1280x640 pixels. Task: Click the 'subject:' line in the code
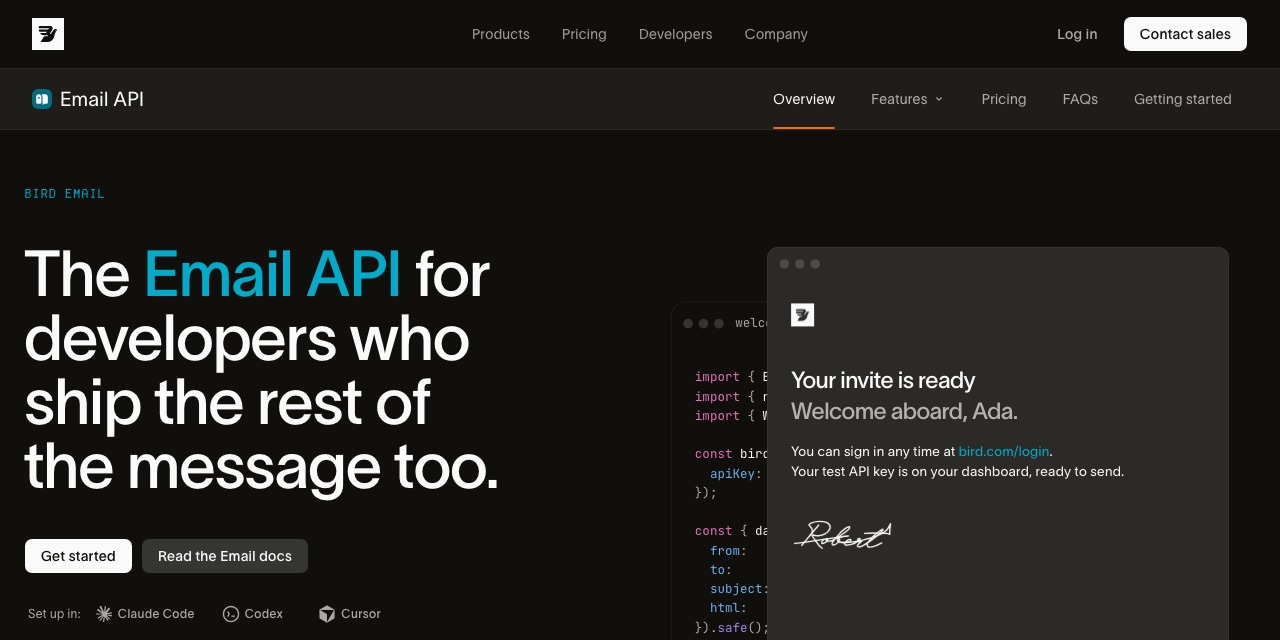737,589
